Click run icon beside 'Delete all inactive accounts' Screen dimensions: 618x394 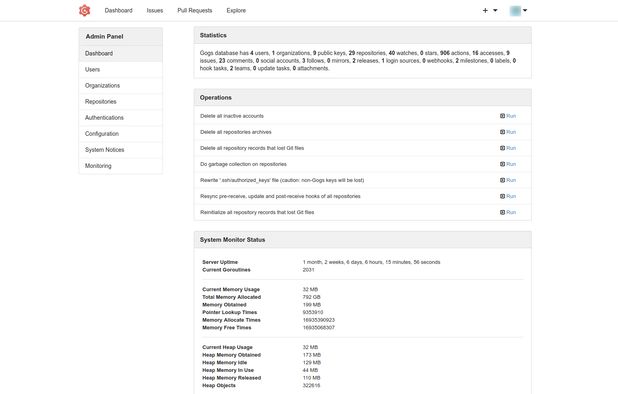coord(502,116)
